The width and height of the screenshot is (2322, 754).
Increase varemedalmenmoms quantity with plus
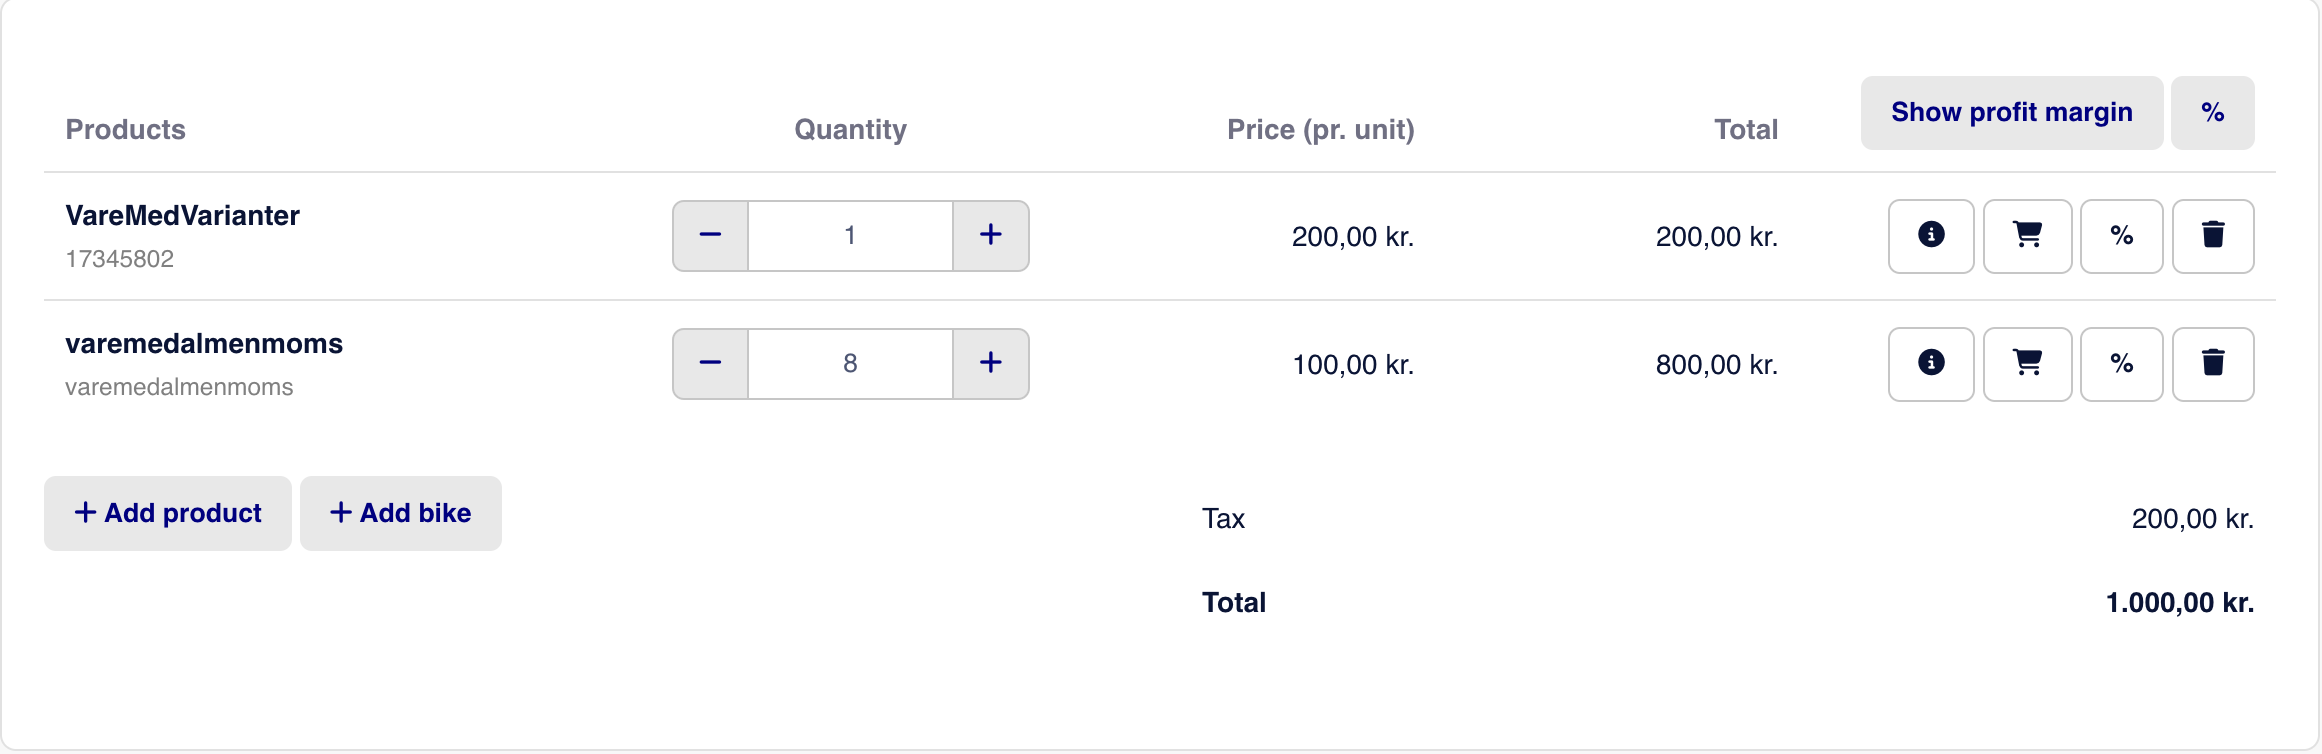tap(991, 364)
